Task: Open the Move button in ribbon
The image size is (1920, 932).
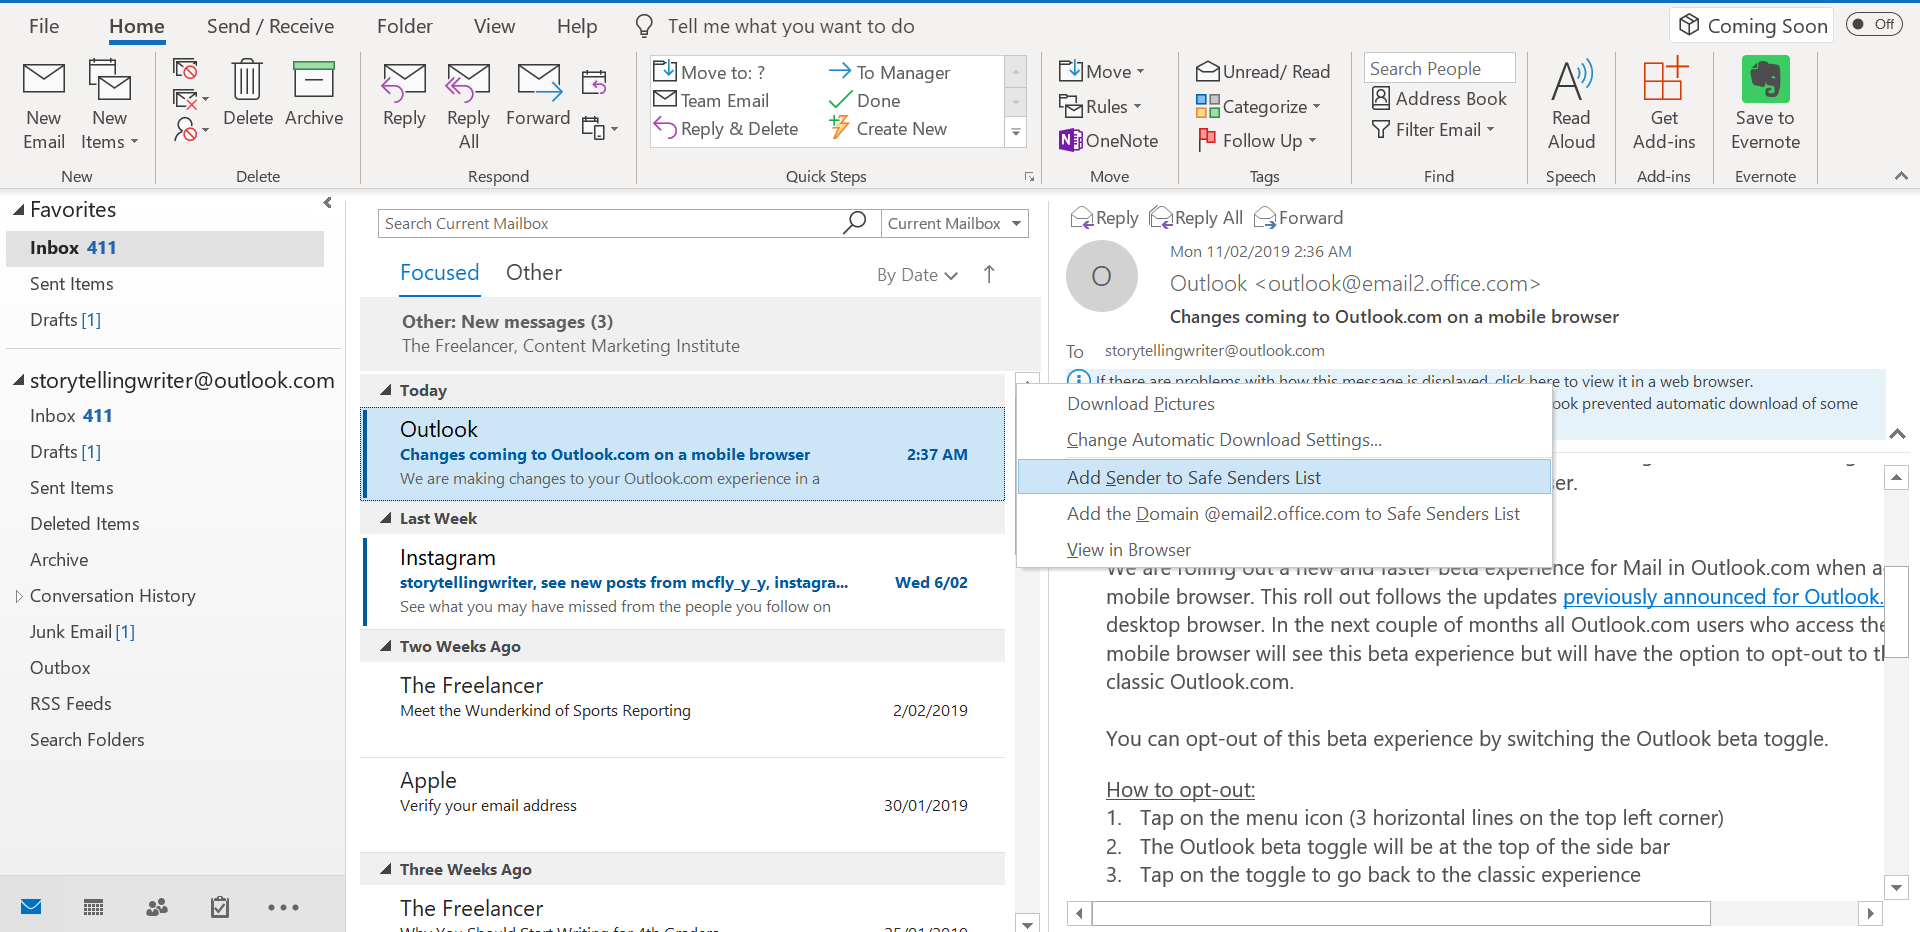Action: coord(1101,71)
